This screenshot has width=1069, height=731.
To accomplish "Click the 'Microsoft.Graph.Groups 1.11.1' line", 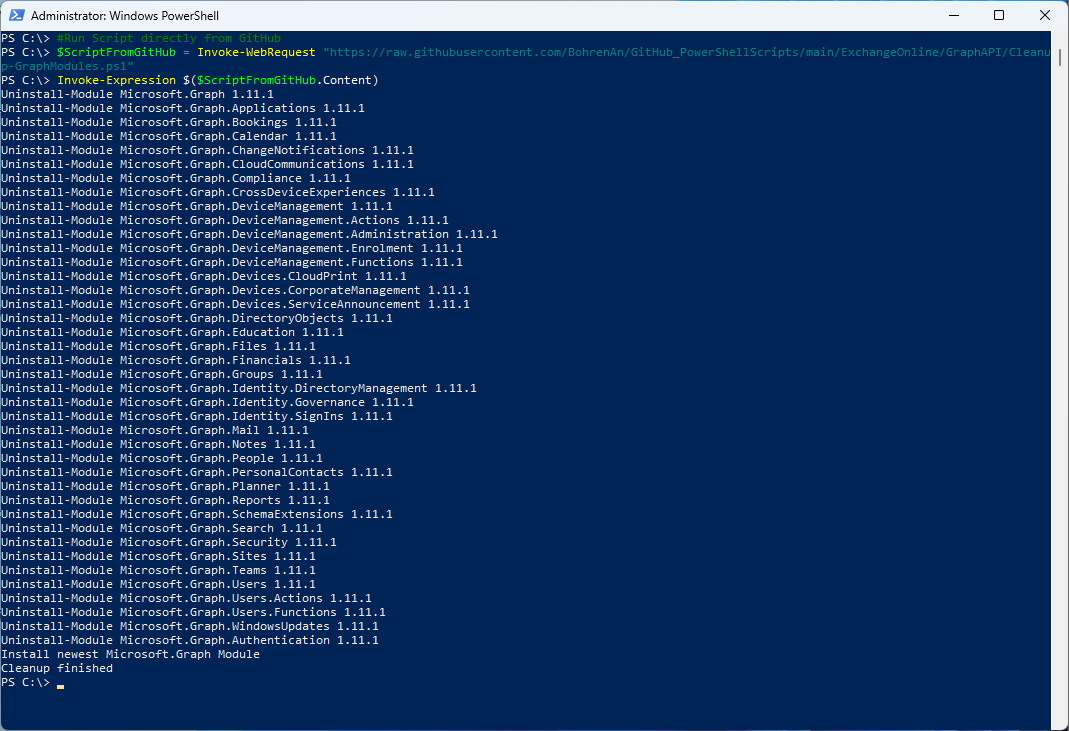I will [x=162, y=374].
